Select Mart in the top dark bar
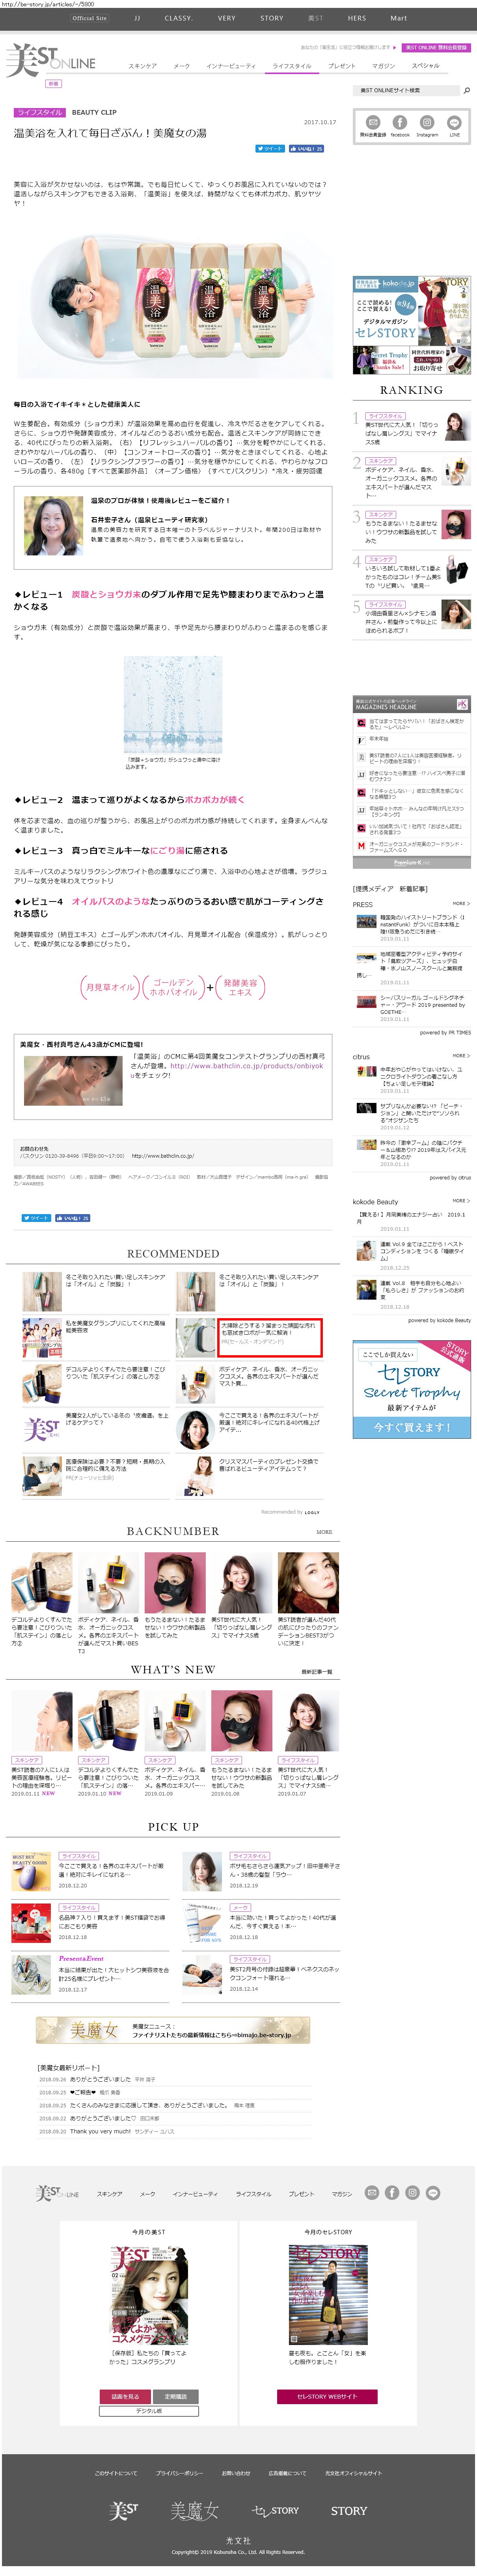 [399, 18]
